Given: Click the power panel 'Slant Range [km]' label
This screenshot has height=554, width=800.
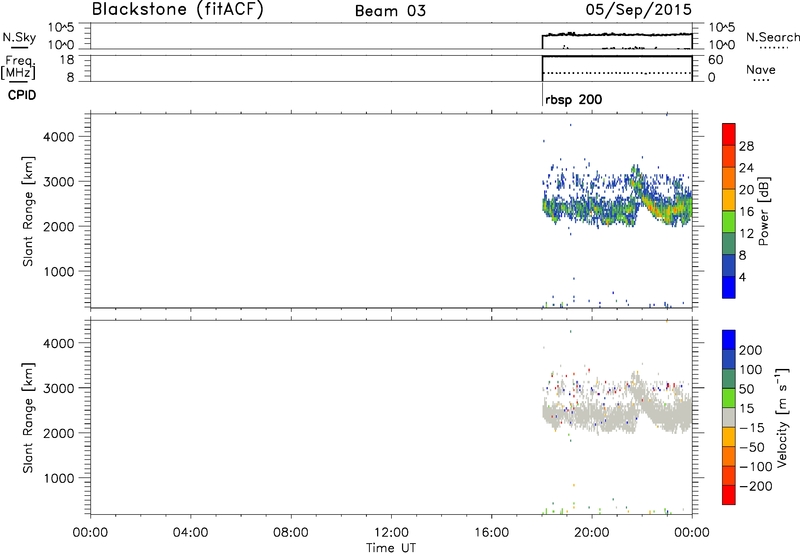Looking at the screenshot, I should click(x=28, y=211).
